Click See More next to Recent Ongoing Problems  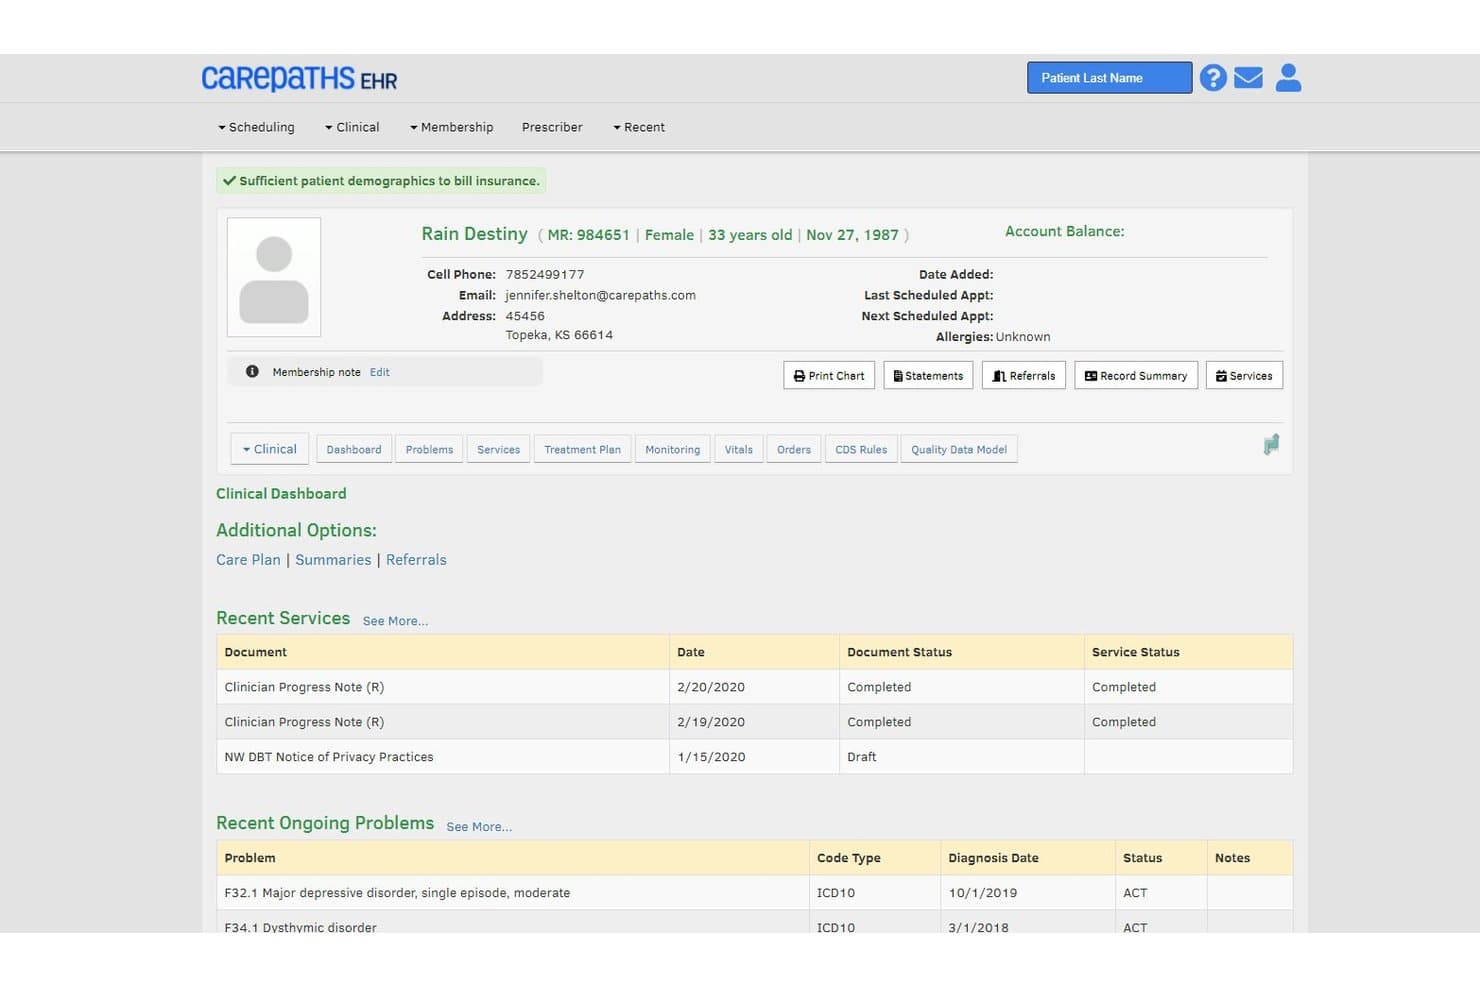click(x=479, y=827)
